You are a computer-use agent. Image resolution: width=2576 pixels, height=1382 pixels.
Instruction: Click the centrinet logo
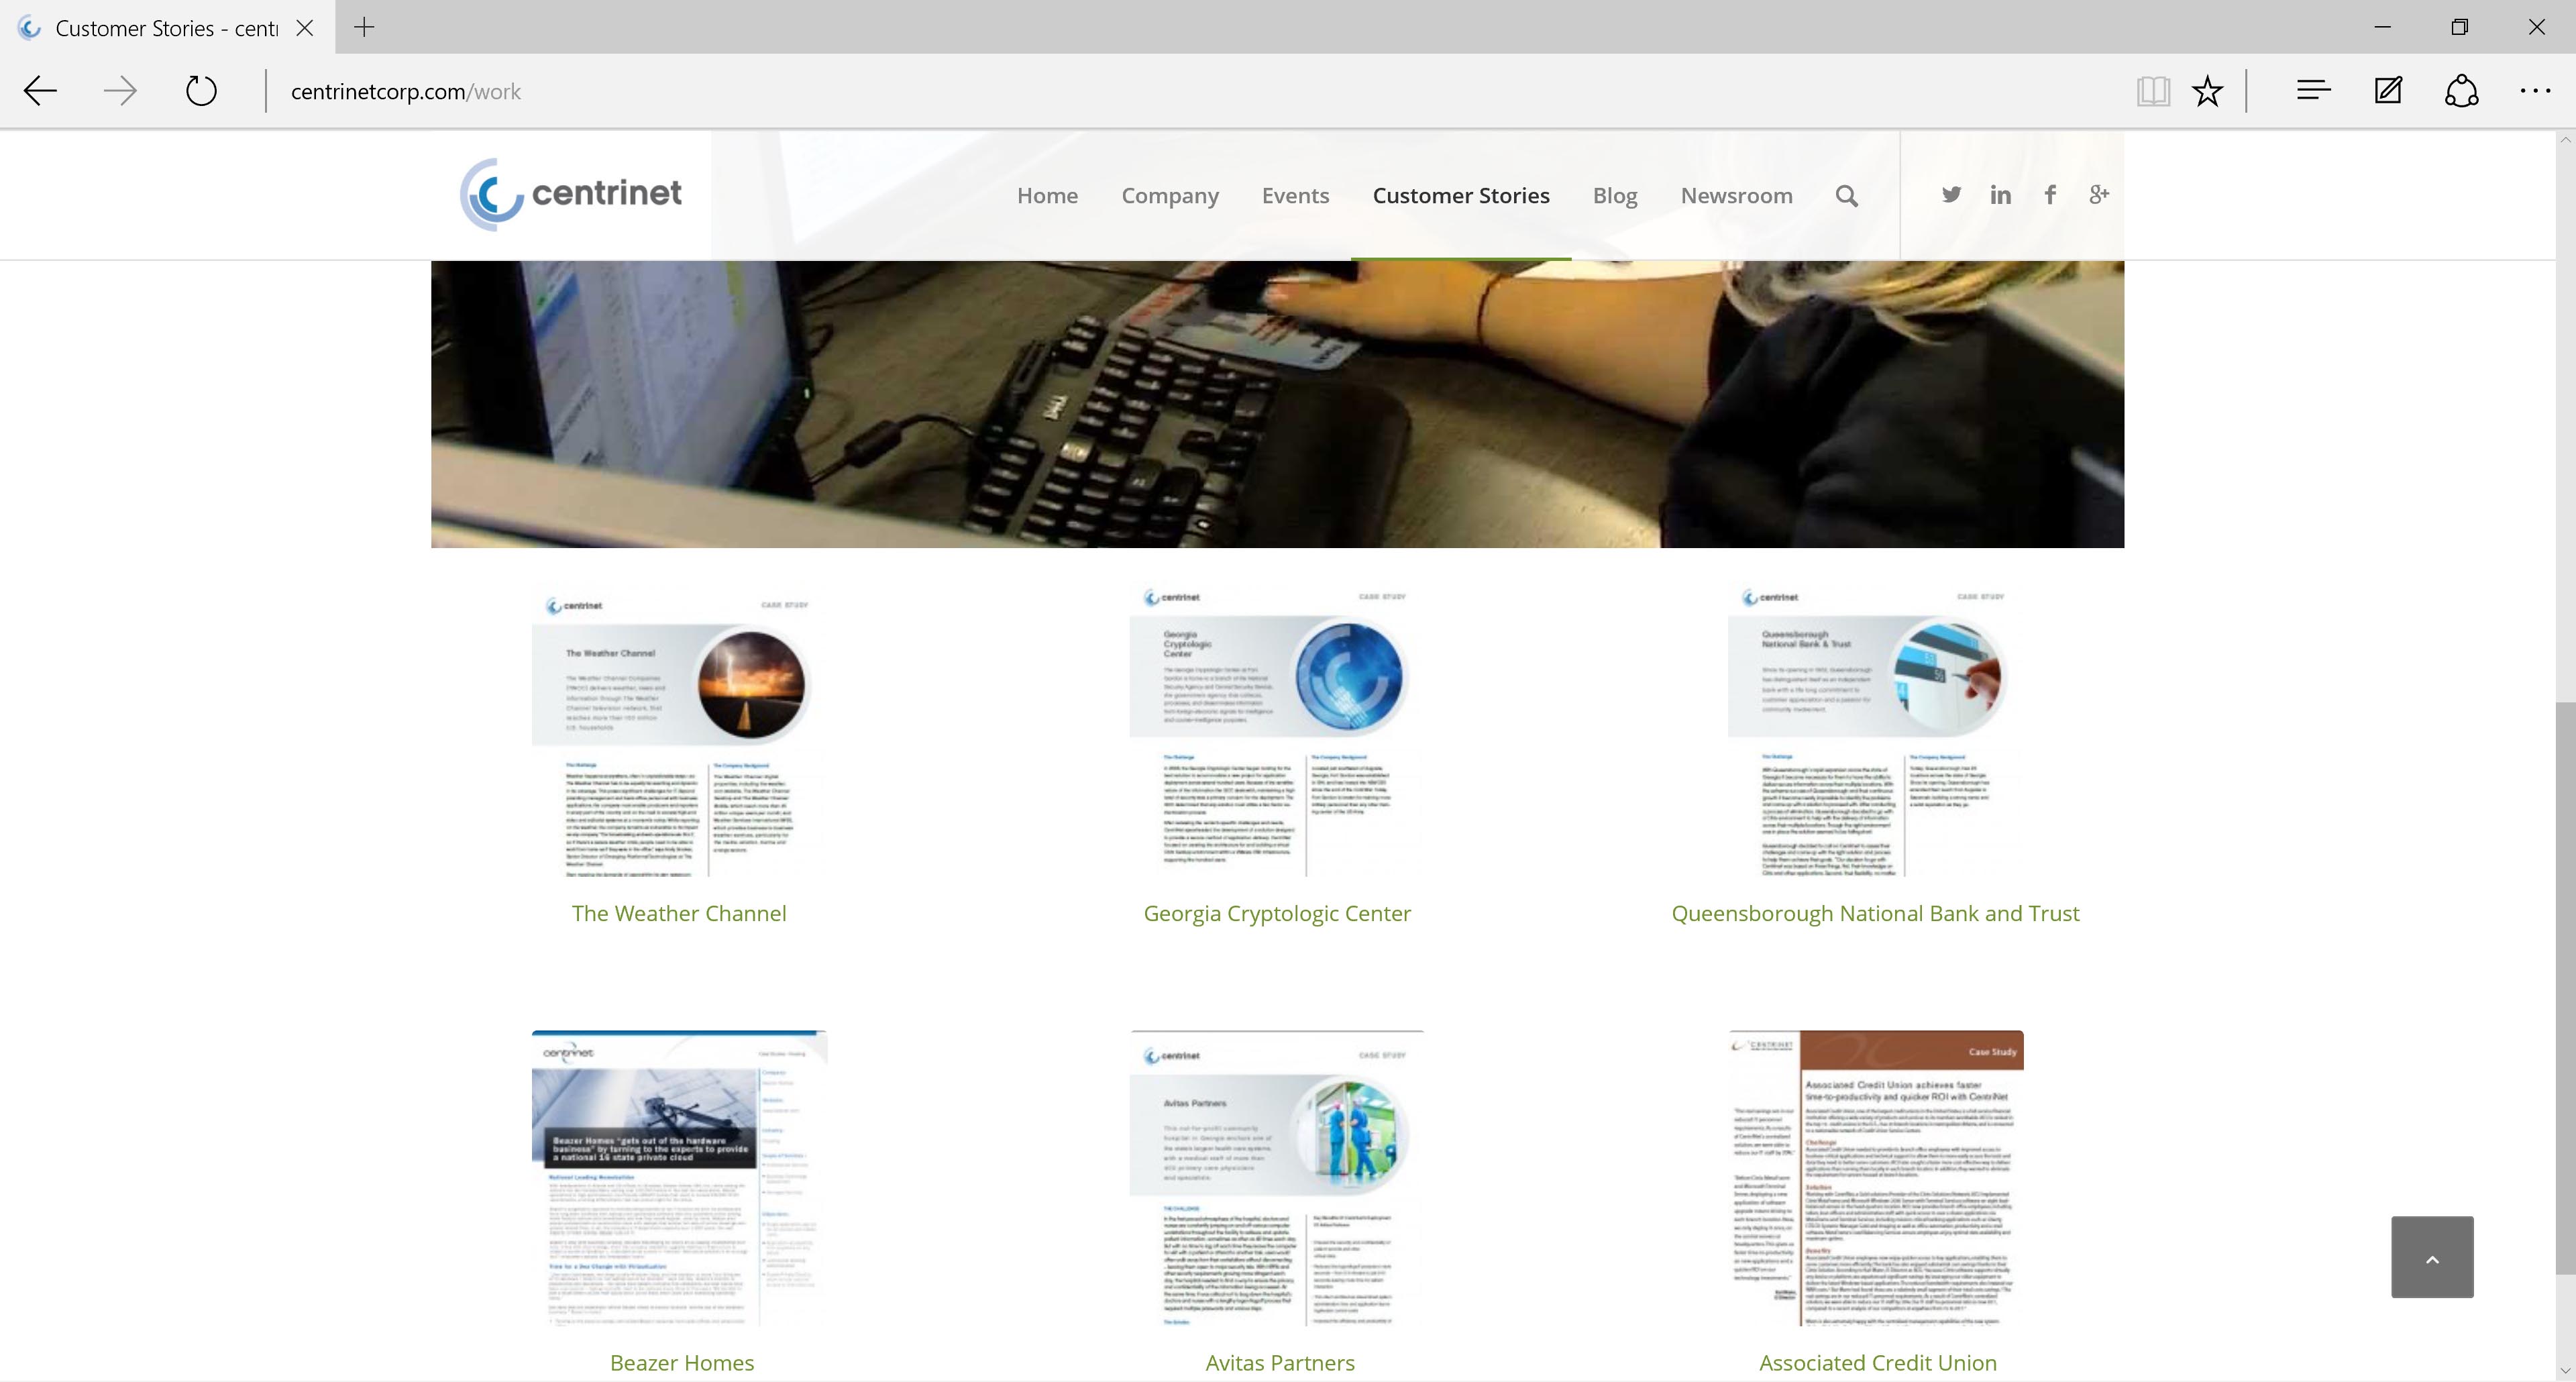571,194
